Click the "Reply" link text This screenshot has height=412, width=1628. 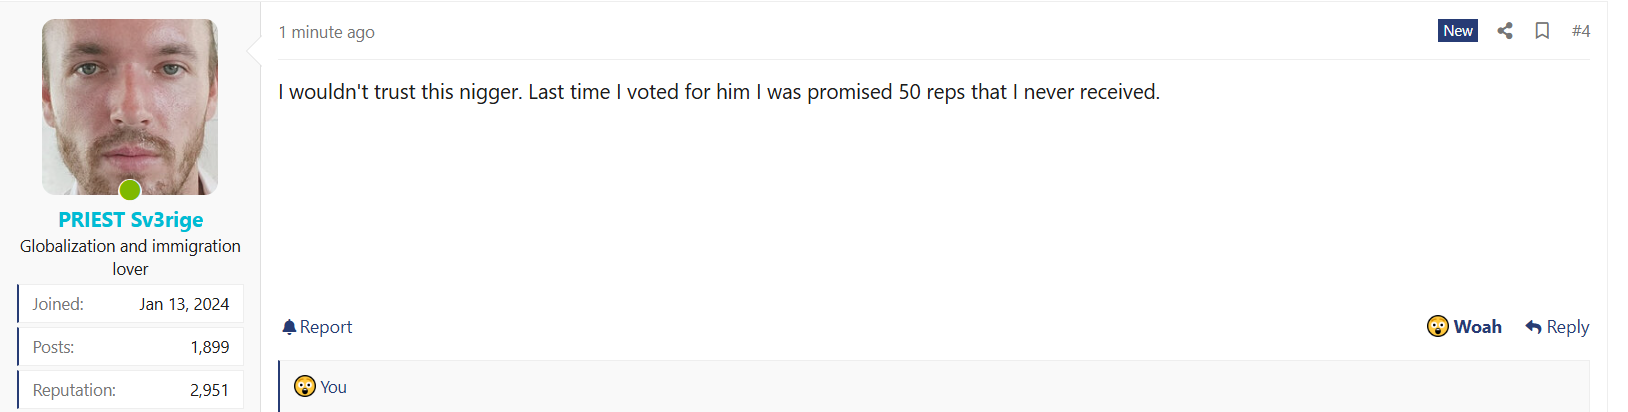[x=1567, y=327]
